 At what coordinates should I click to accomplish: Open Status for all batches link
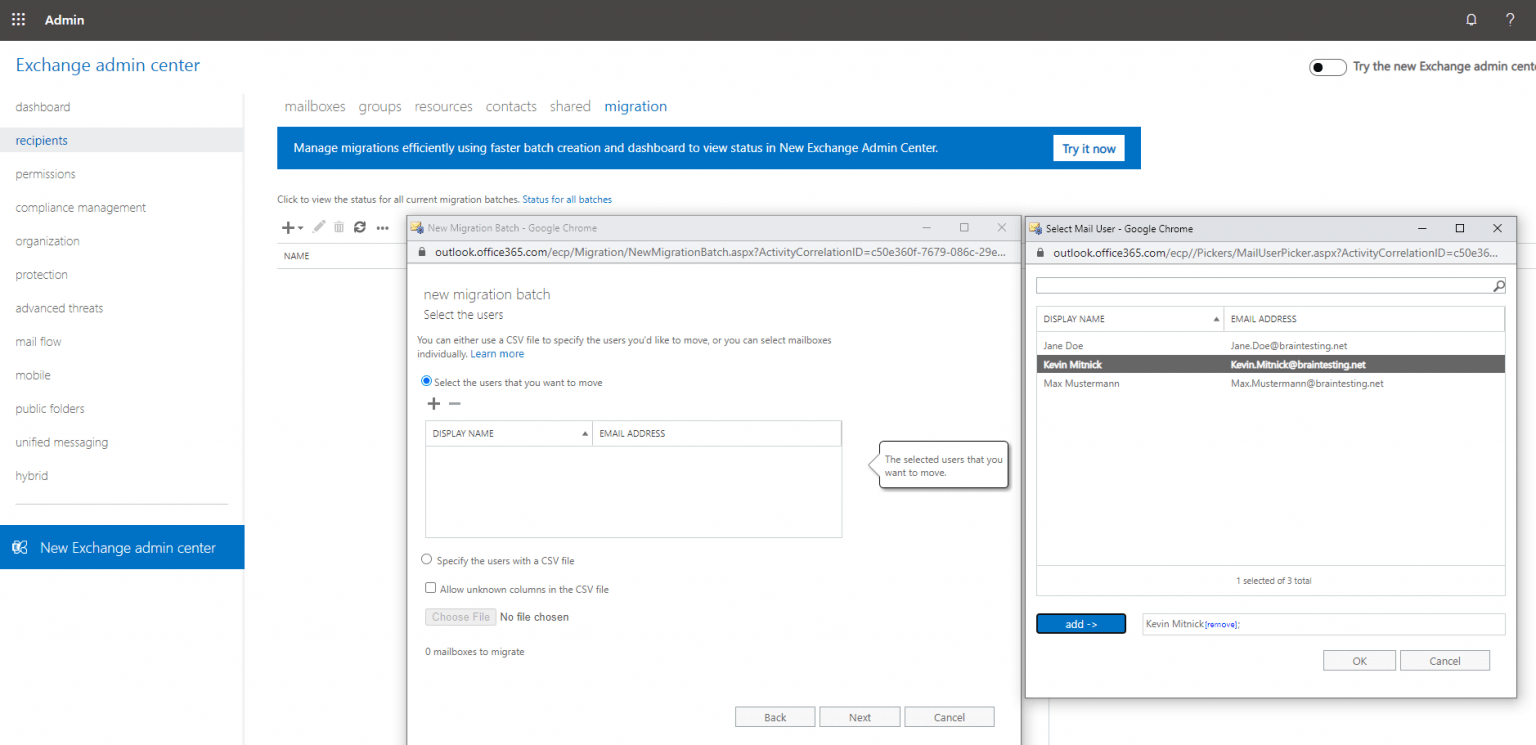(x=567, y=199)
